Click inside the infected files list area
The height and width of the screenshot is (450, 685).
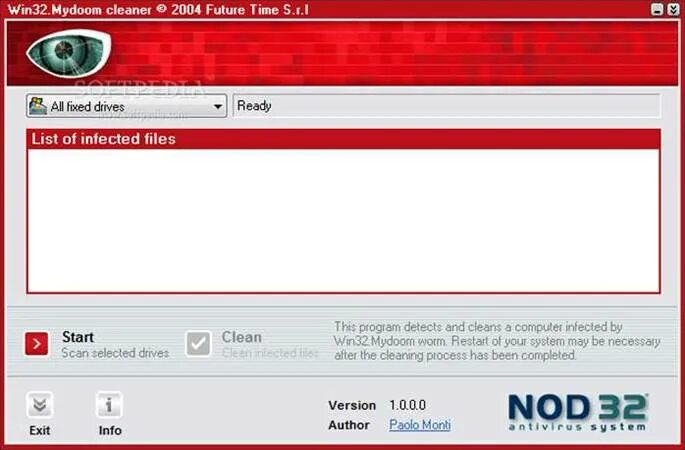tap(343, 221)
